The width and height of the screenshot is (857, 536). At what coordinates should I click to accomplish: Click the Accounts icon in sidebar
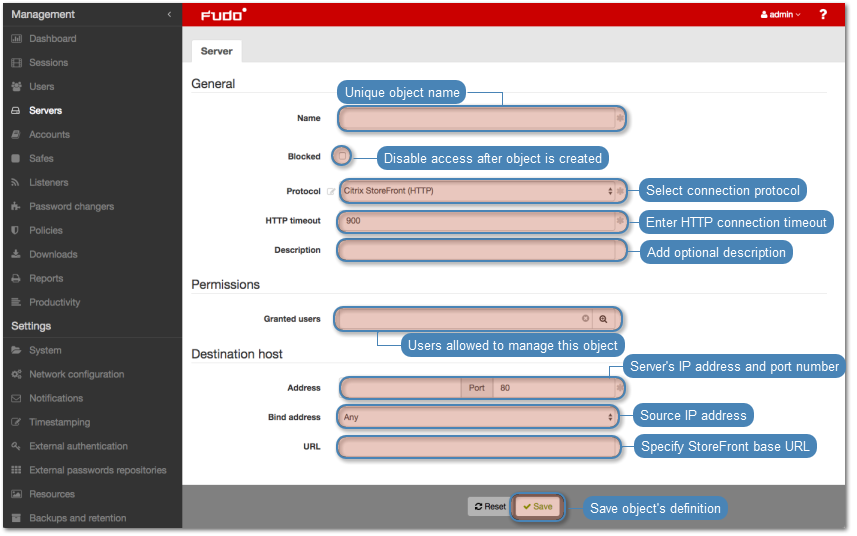point(16,134)
